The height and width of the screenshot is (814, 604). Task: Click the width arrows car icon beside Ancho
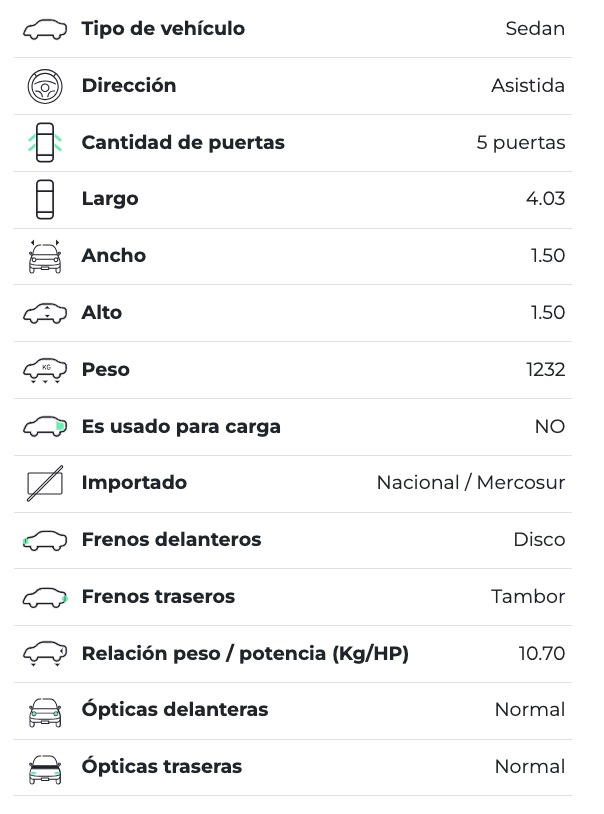[x=44, y=256]
